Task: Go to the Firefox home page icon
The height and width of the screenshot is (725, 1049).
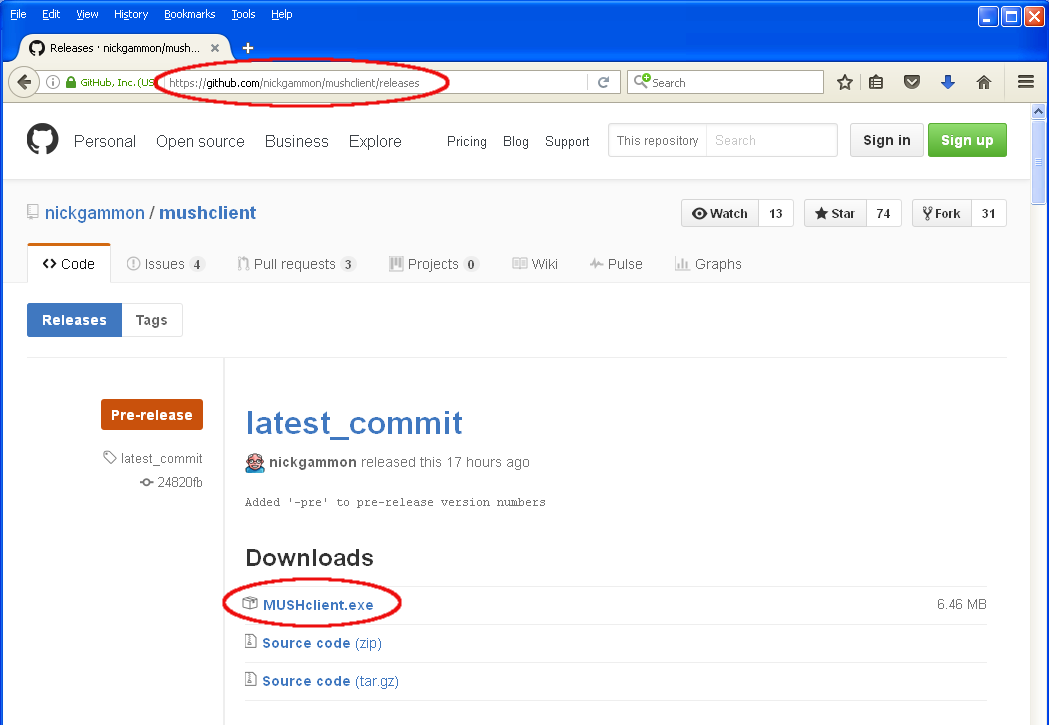Action: click(x=983, y=82)
